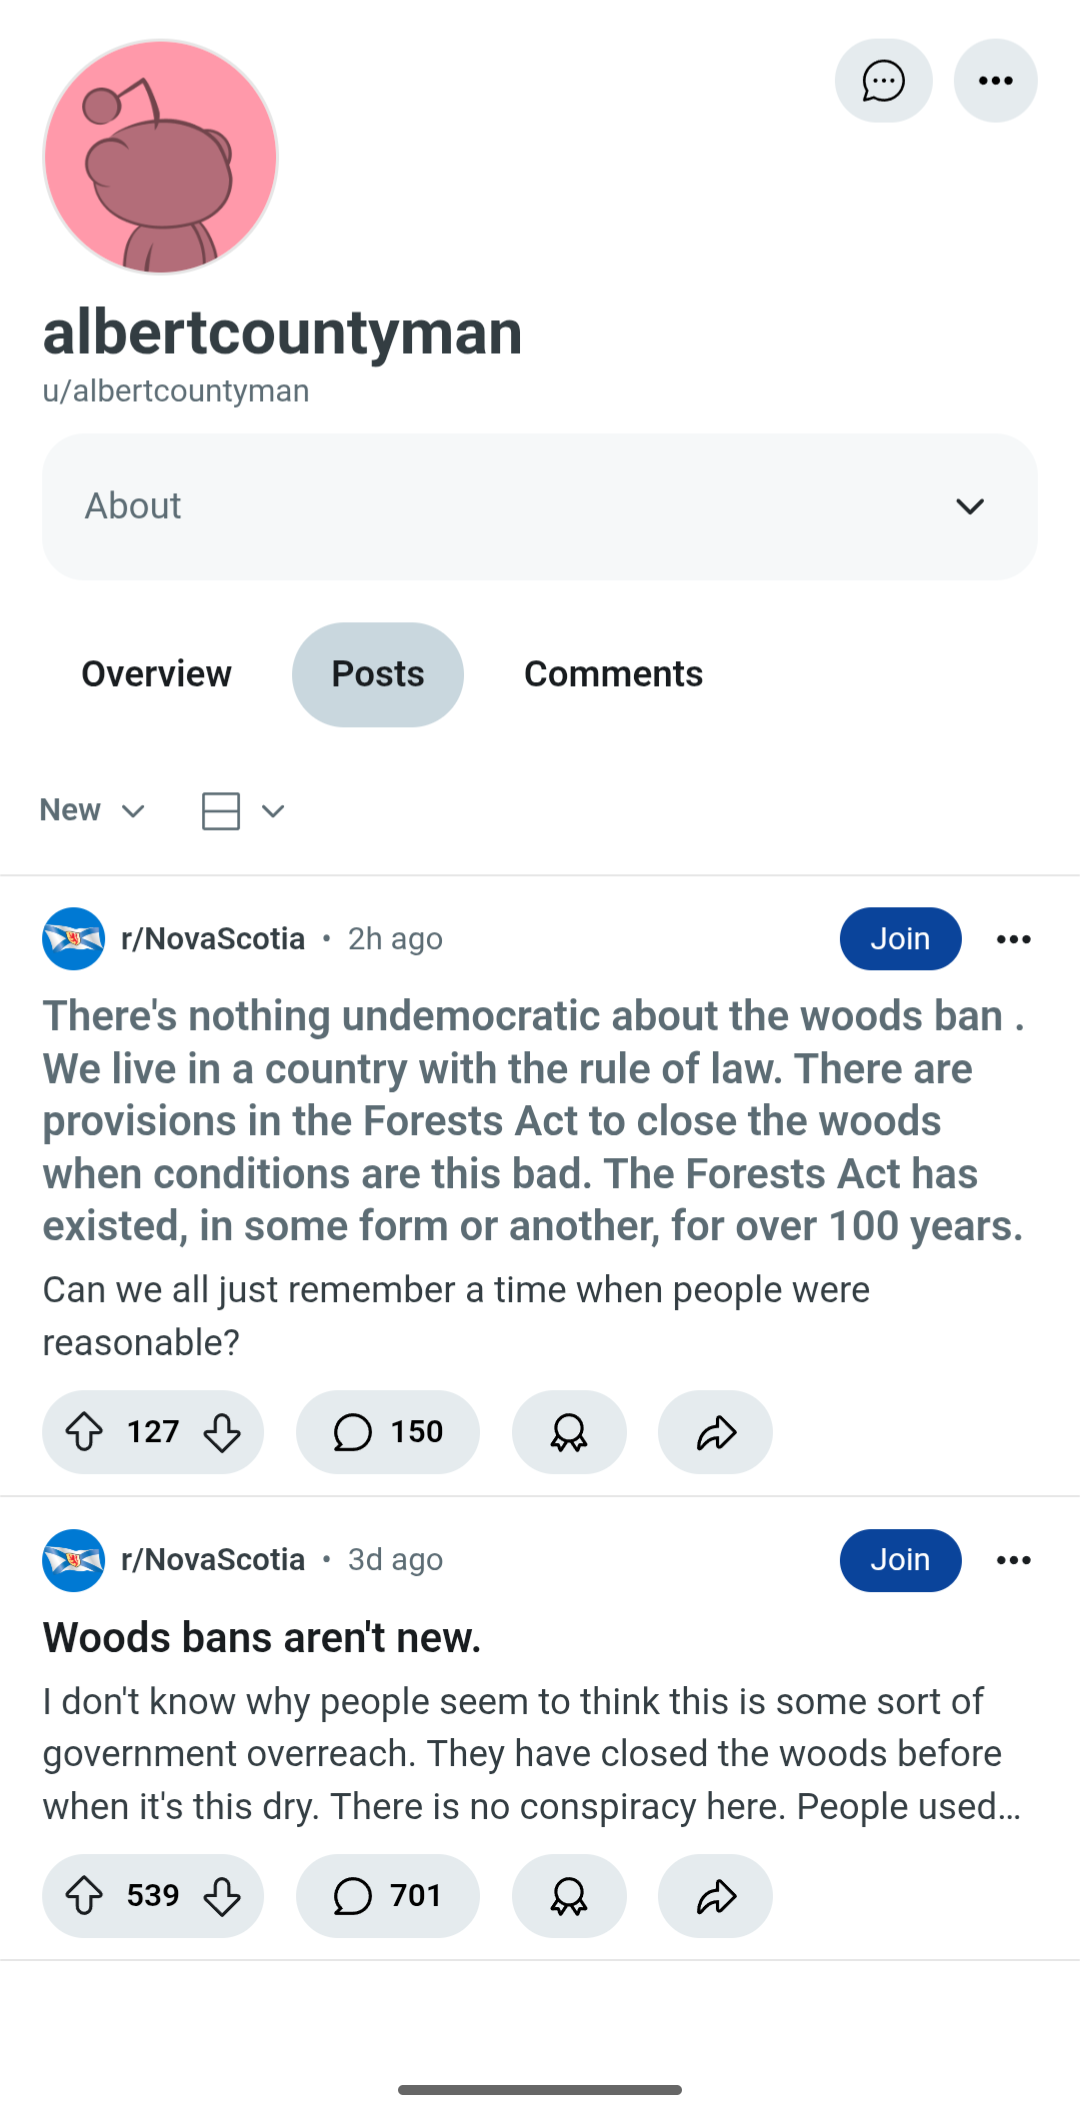Open chat with albertcountyman

(x=883, y=81)
